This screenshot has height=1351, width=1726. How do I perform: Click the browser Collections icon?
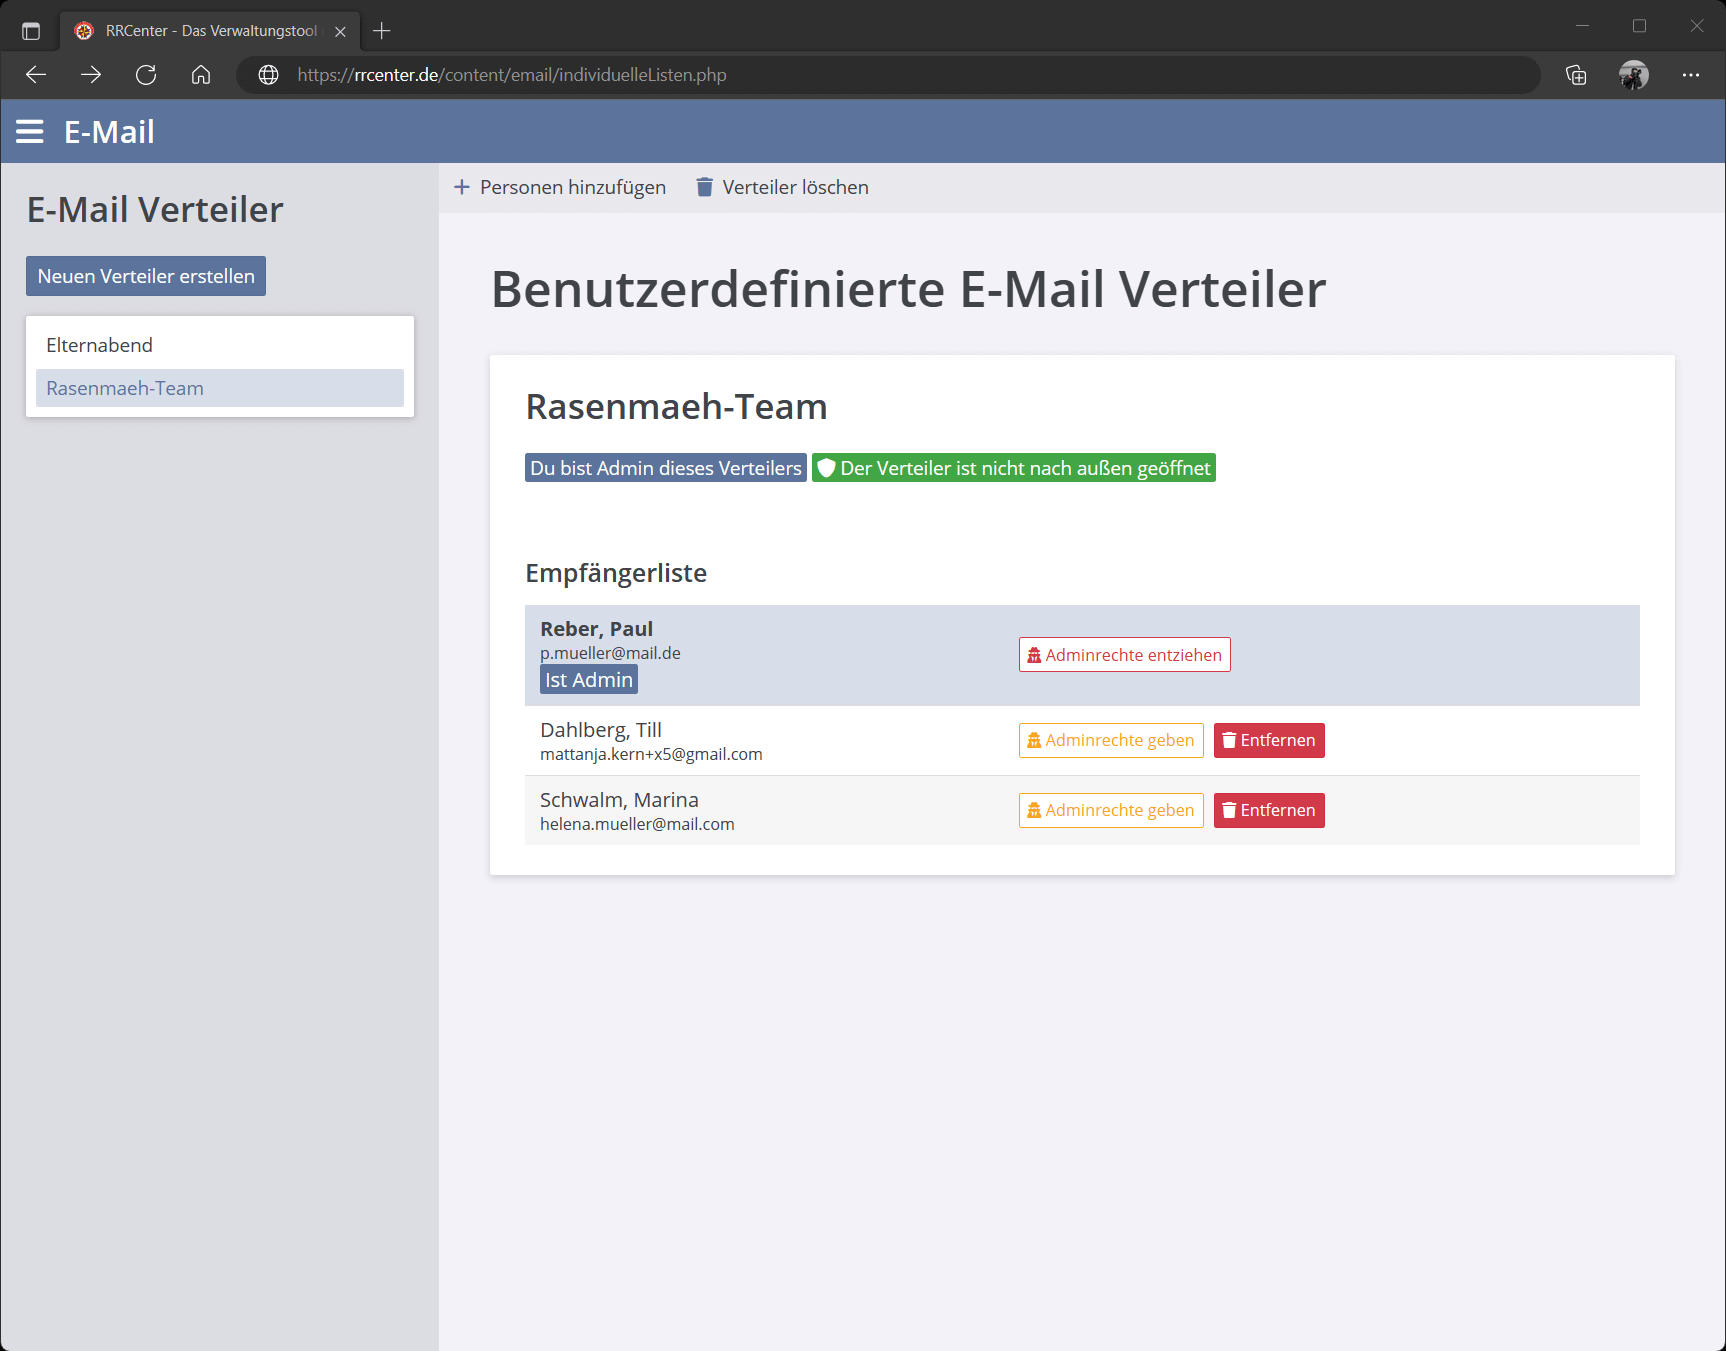1577,74
